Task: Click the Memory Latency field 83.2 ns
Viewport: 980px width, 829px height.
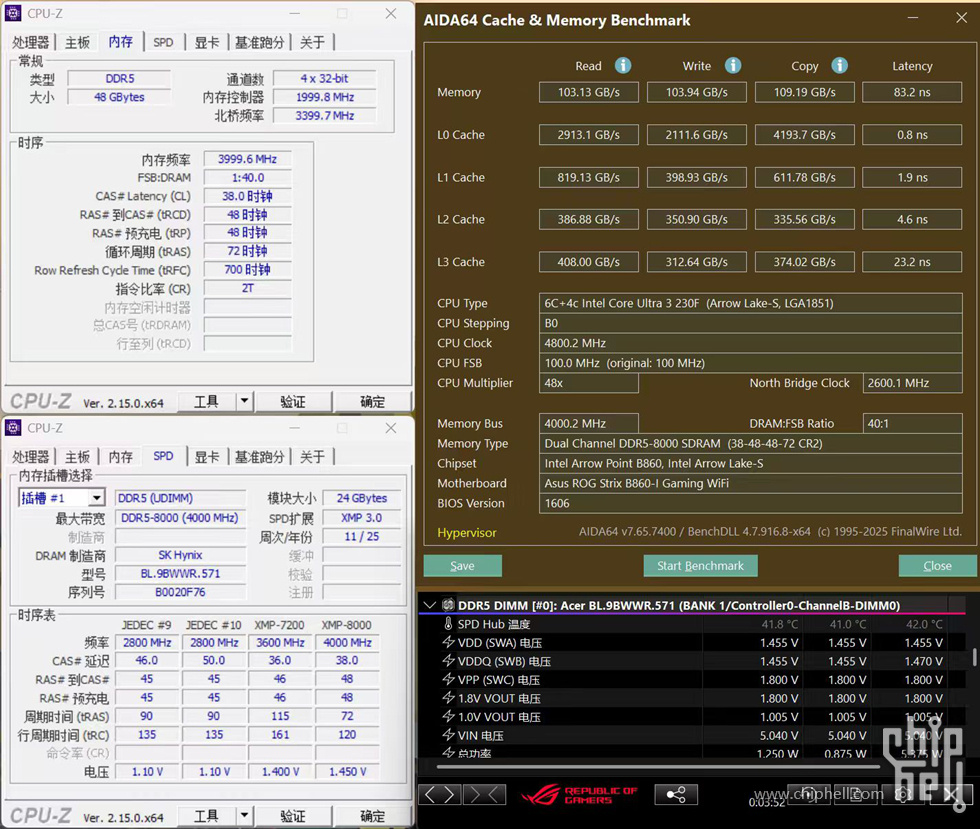Action: click(912, 92)
